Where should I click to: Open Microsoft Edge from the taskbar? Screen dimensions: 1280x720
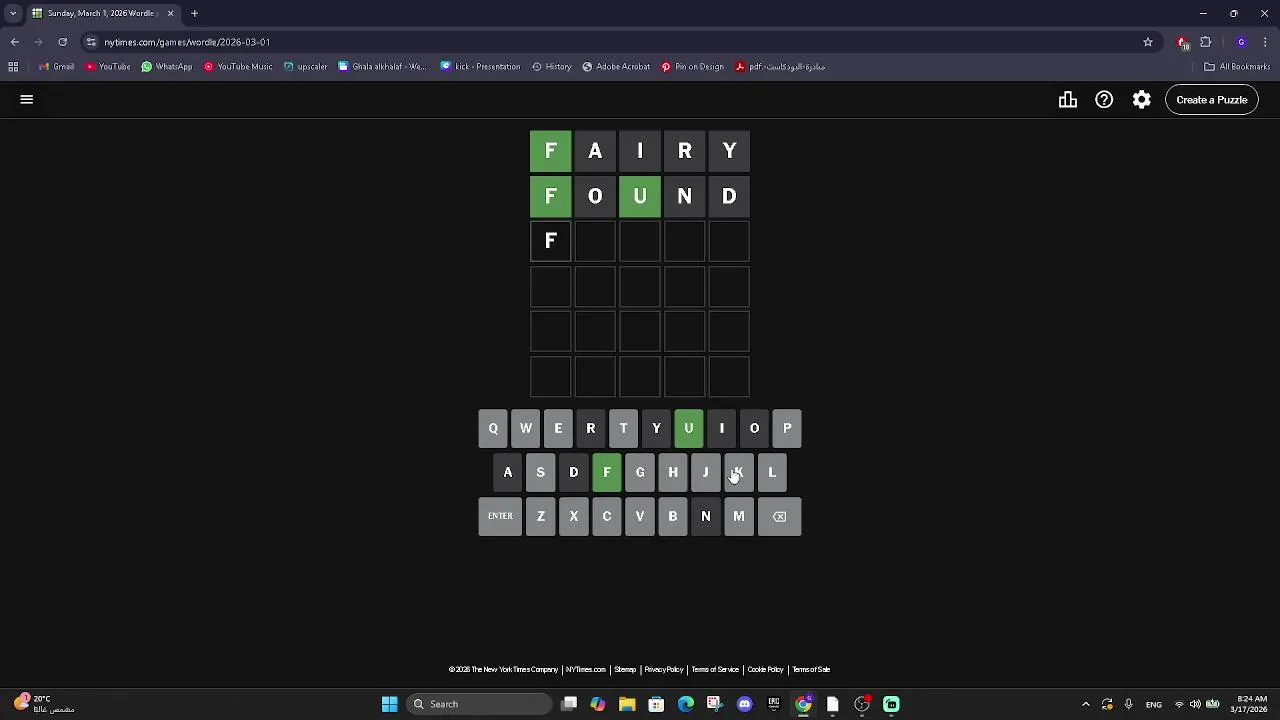click(685, 704)
